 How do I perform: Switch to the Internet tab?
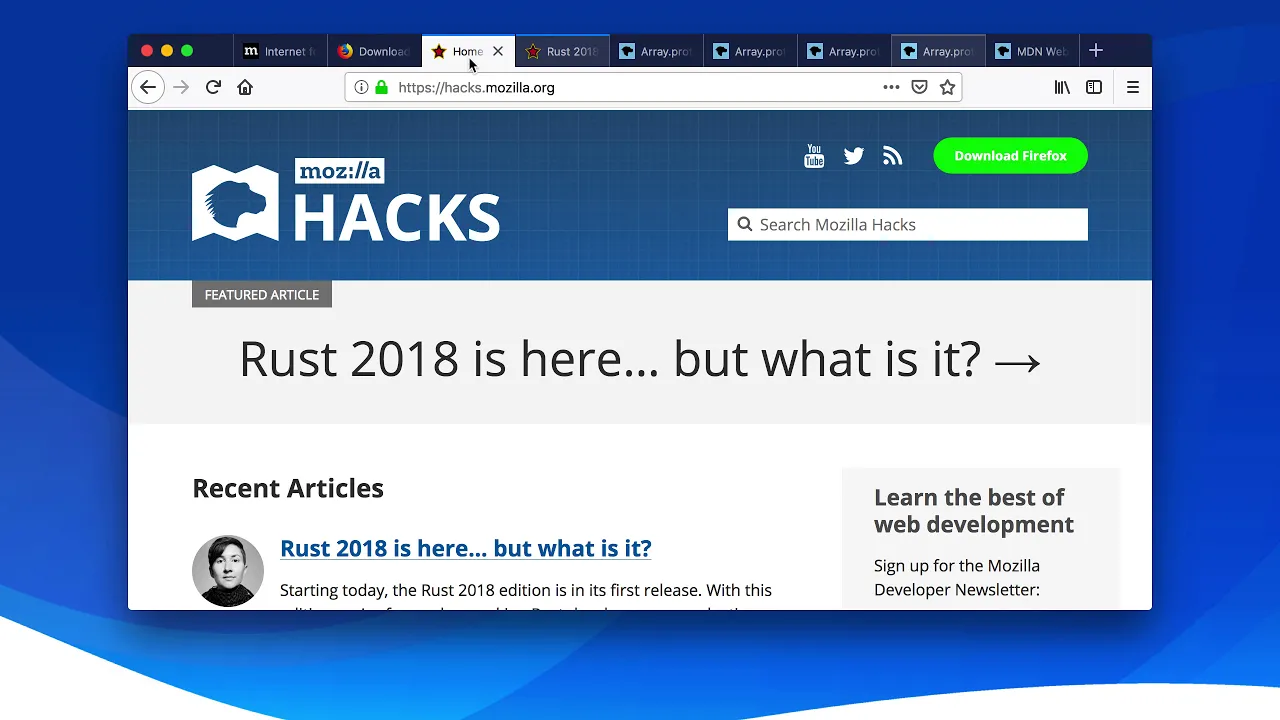[x=280, y=51]
